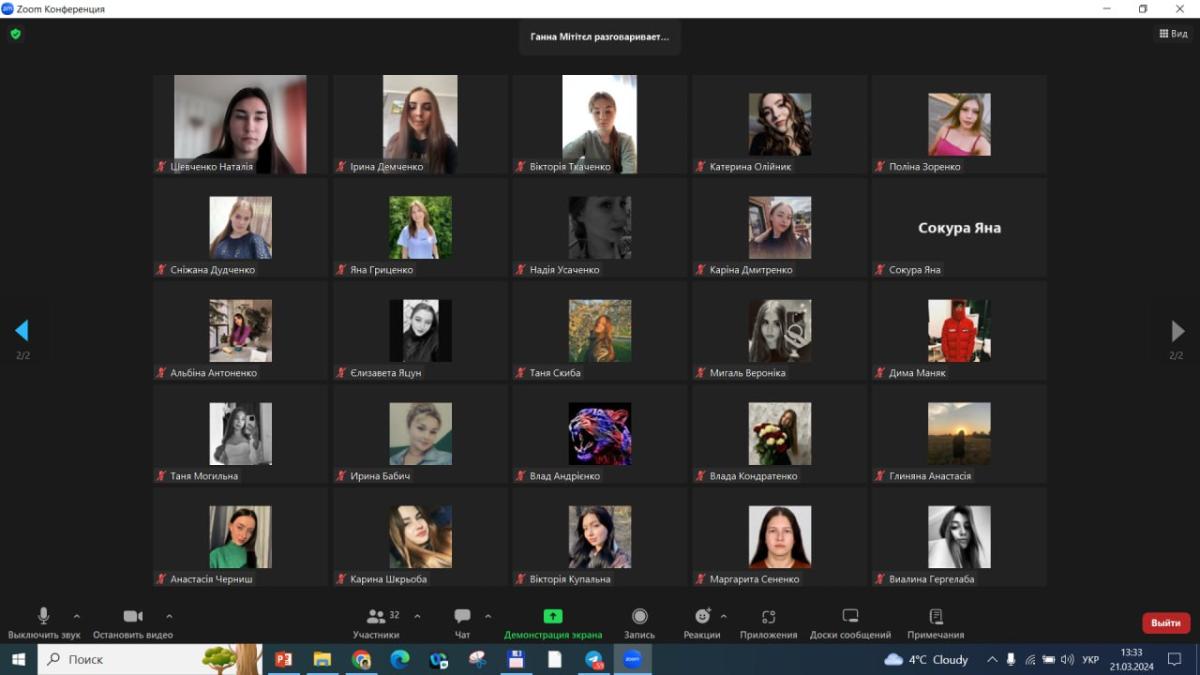Viewport: 1200px width, 675px height.
Task: Click the red Выйти leave button
Action: [1165, 623]
